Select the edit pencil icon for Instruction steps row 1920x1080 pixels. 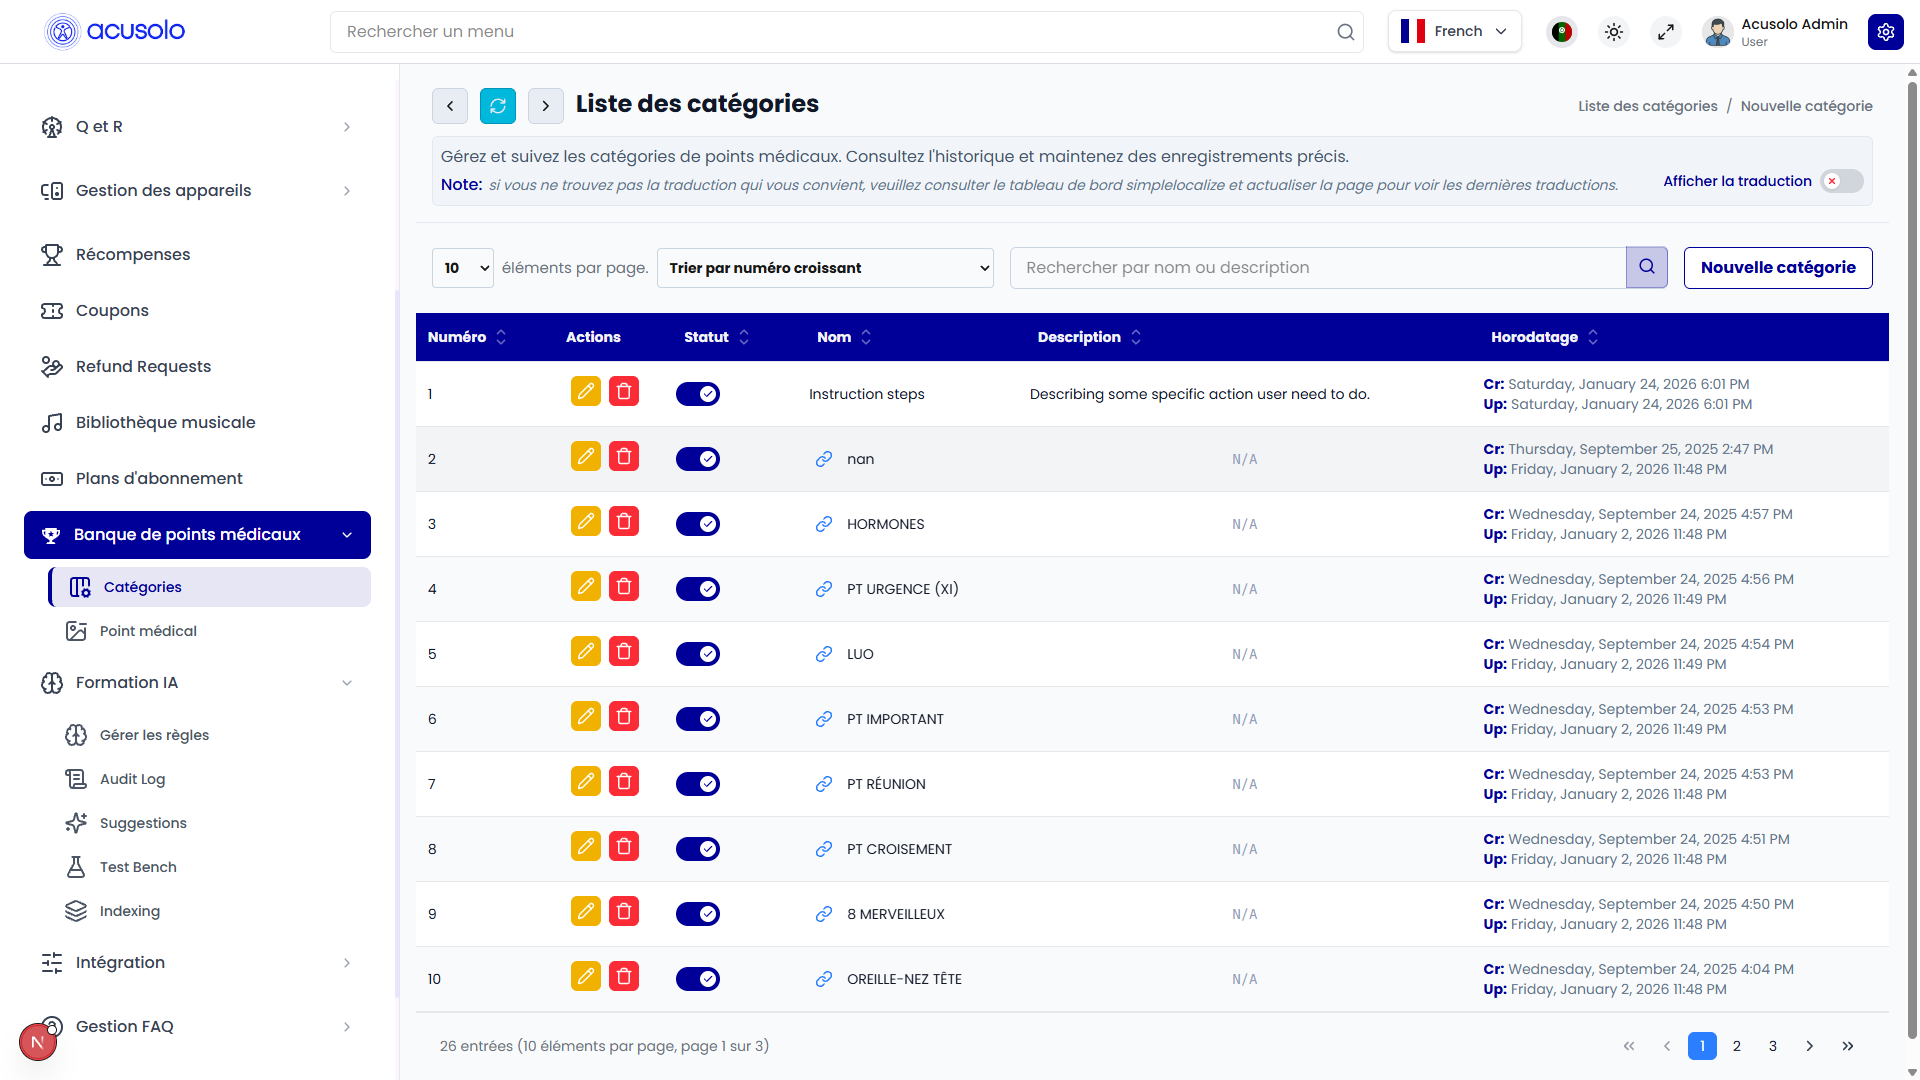pos(585,392)
